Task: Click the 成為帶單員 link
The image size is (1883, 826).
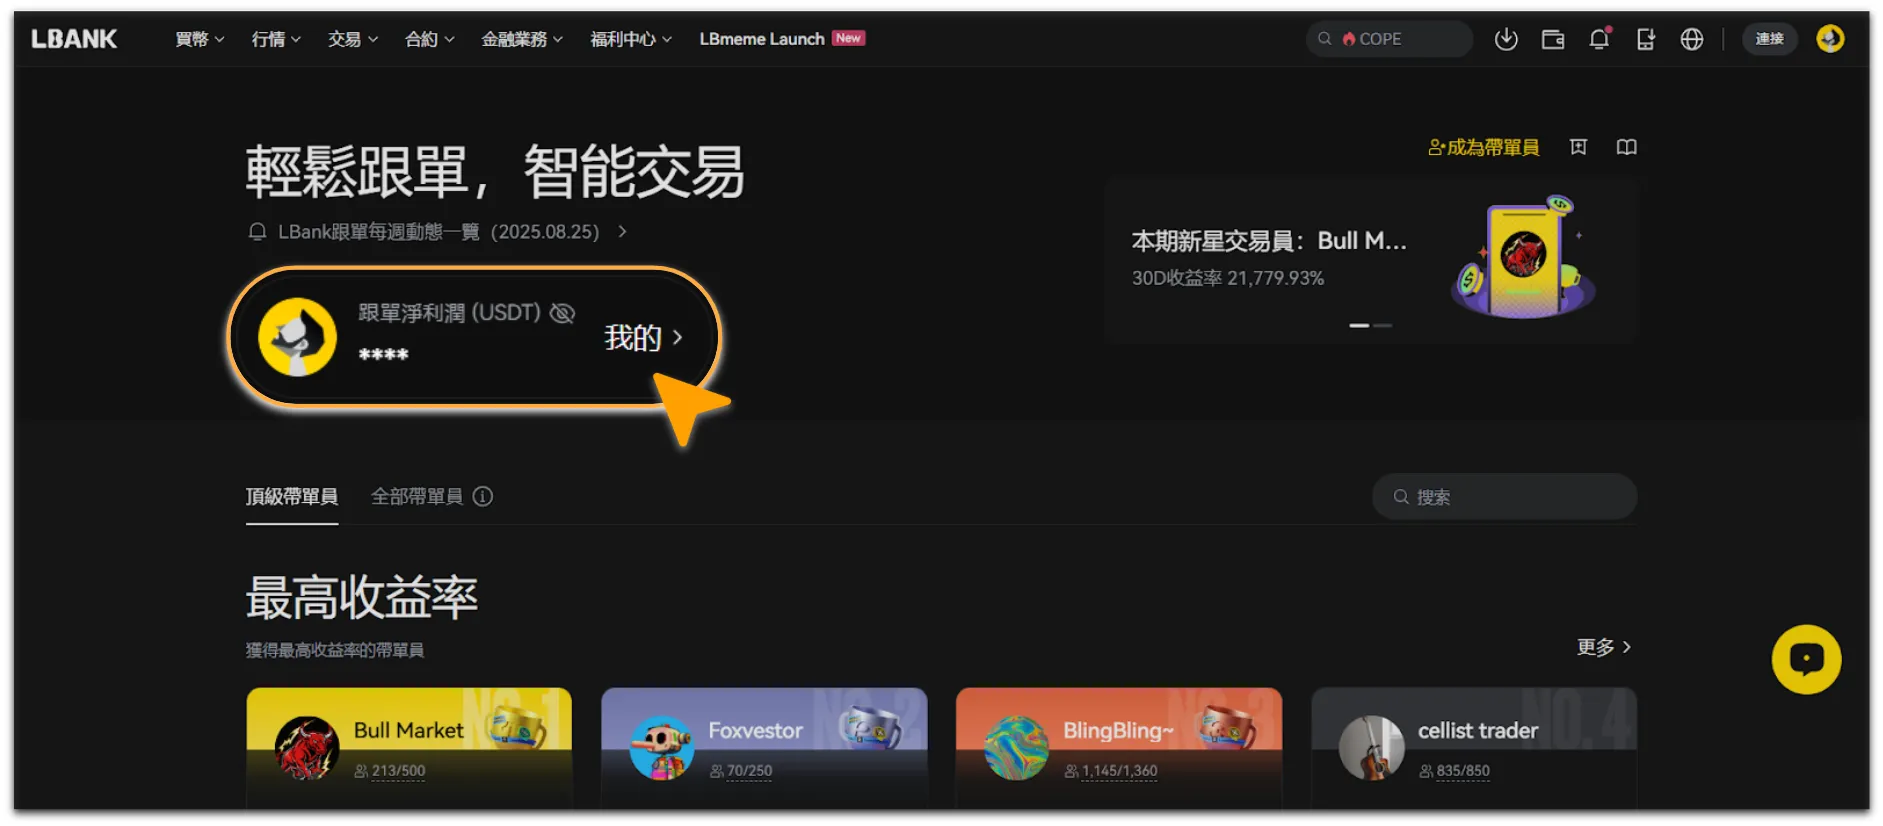Action: 1484,147
